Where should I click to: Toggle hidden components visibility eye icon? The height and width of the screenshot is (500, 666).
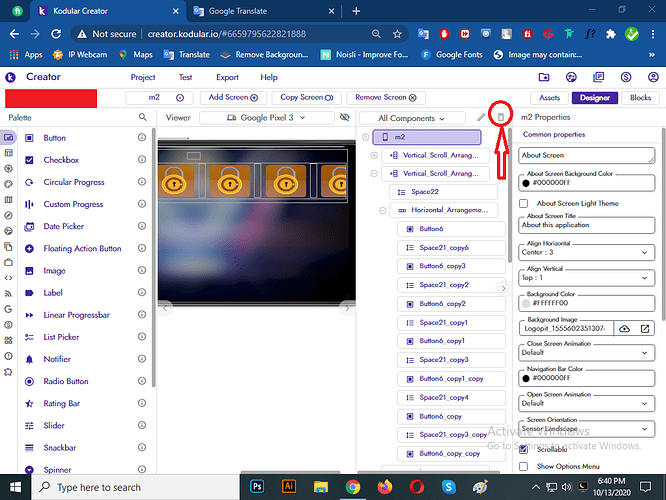coord(345,118)
